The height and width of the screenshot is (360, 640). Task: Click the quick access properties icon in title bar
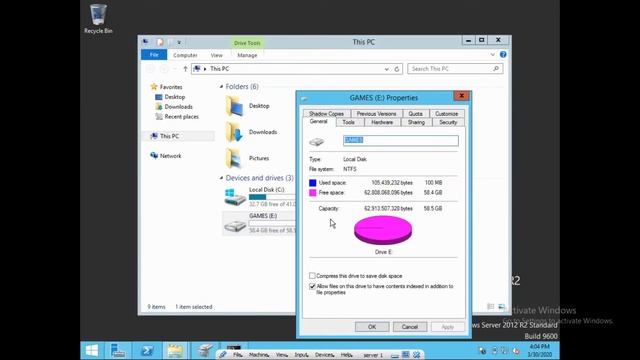point(160,42)
